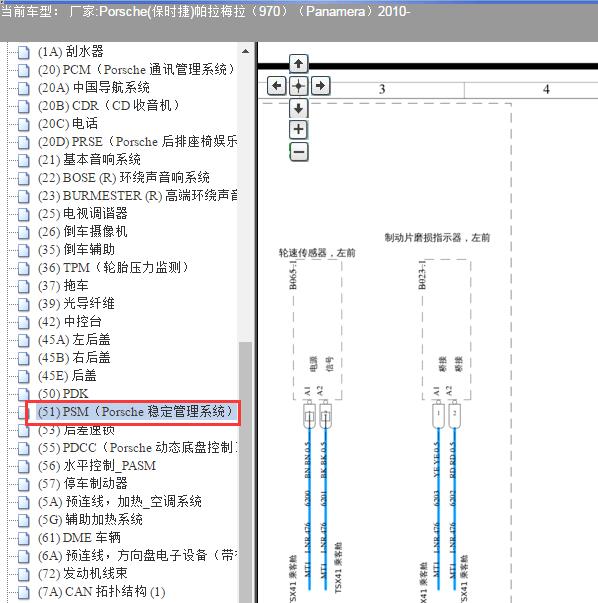Open the (20C) 电话 diagram
The height and width of the screenshot is (603, 598).
click(x=68, y=123)
